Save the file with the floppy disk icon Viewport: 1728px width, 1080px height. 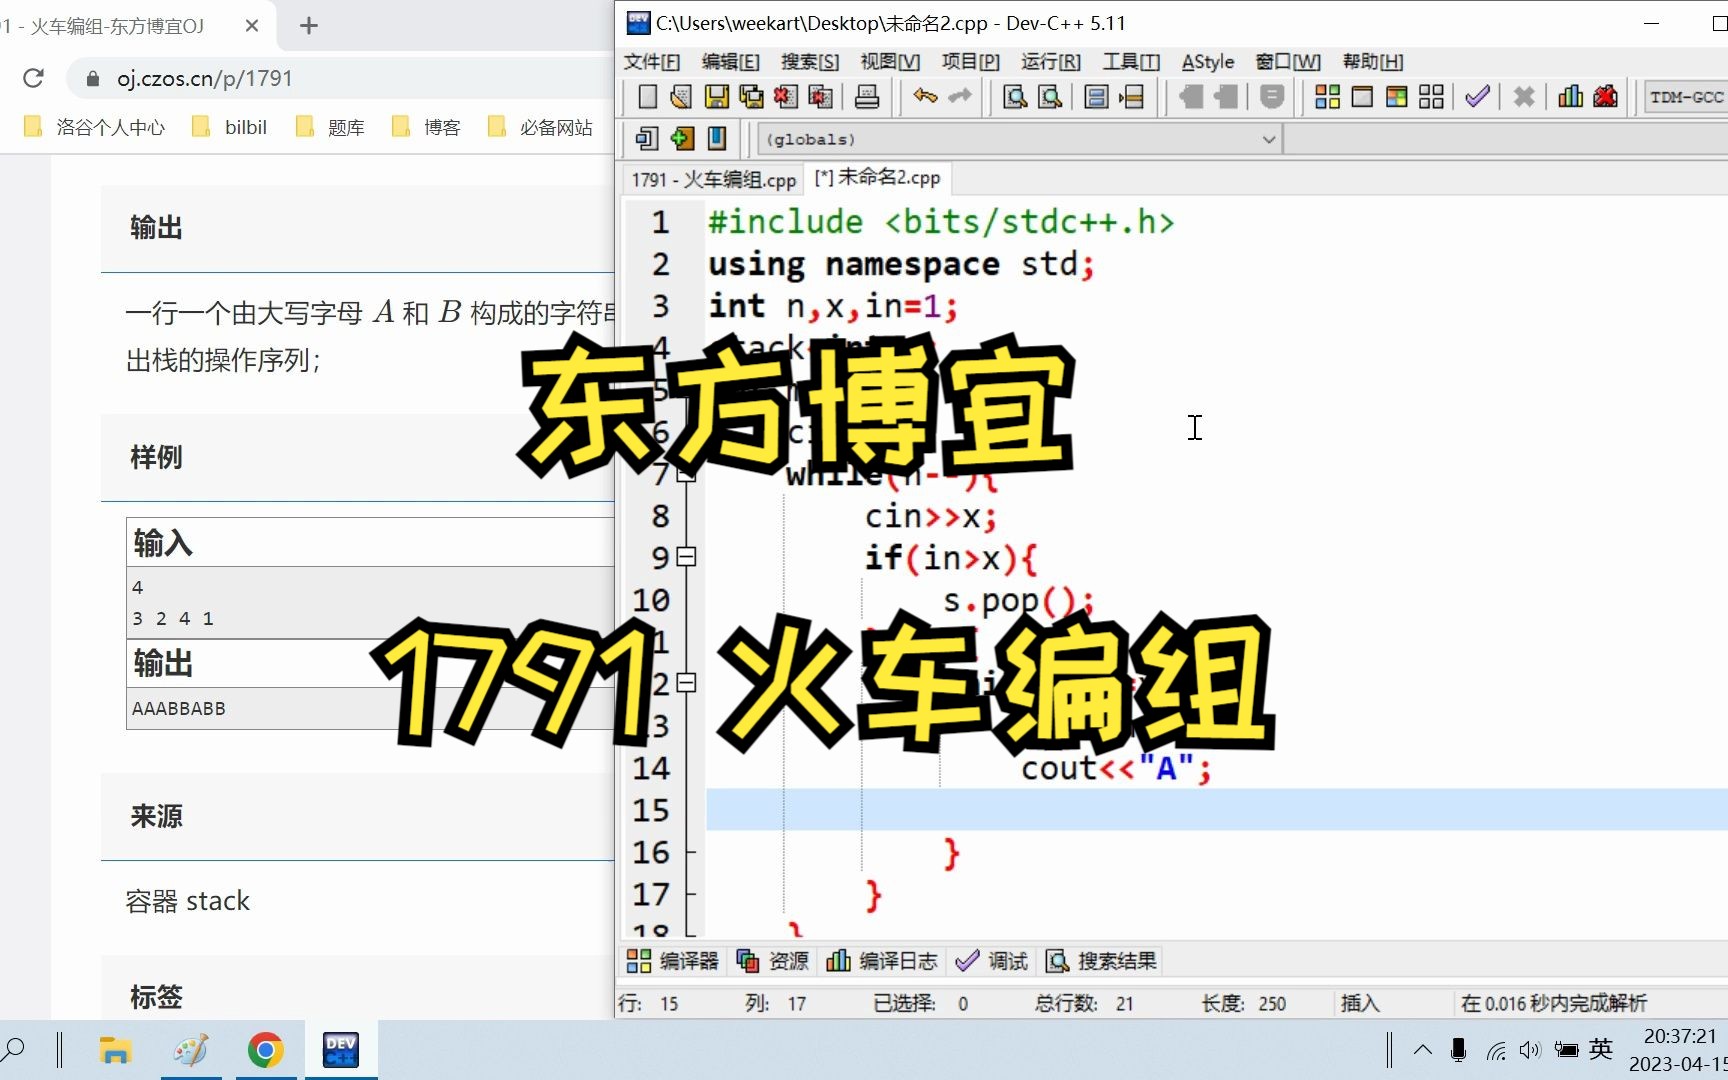(x=716, y=97)
